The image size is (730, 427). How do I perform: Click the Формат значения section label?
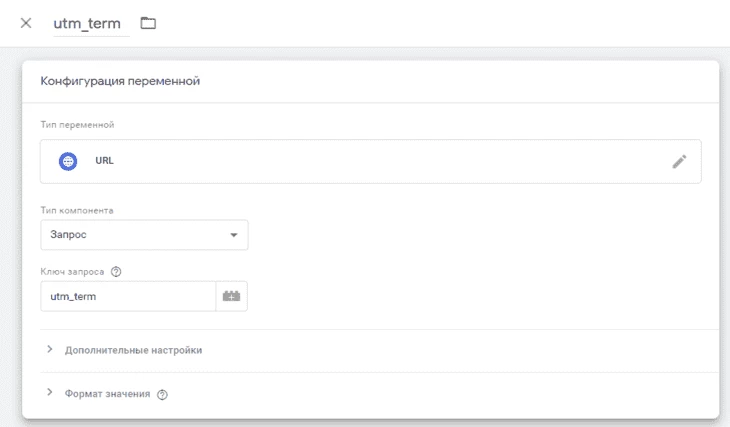point(108,394)
